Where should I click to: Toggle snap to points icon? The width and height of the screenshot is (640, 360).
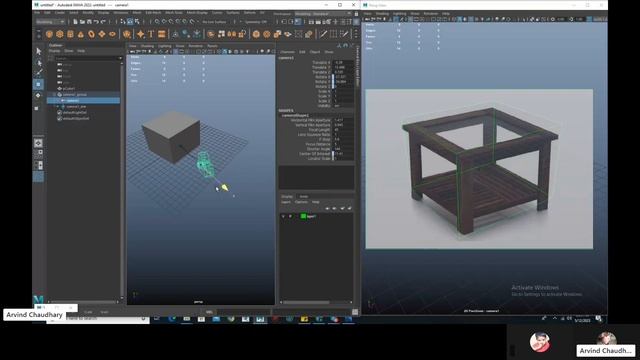(x=171, y=22)
